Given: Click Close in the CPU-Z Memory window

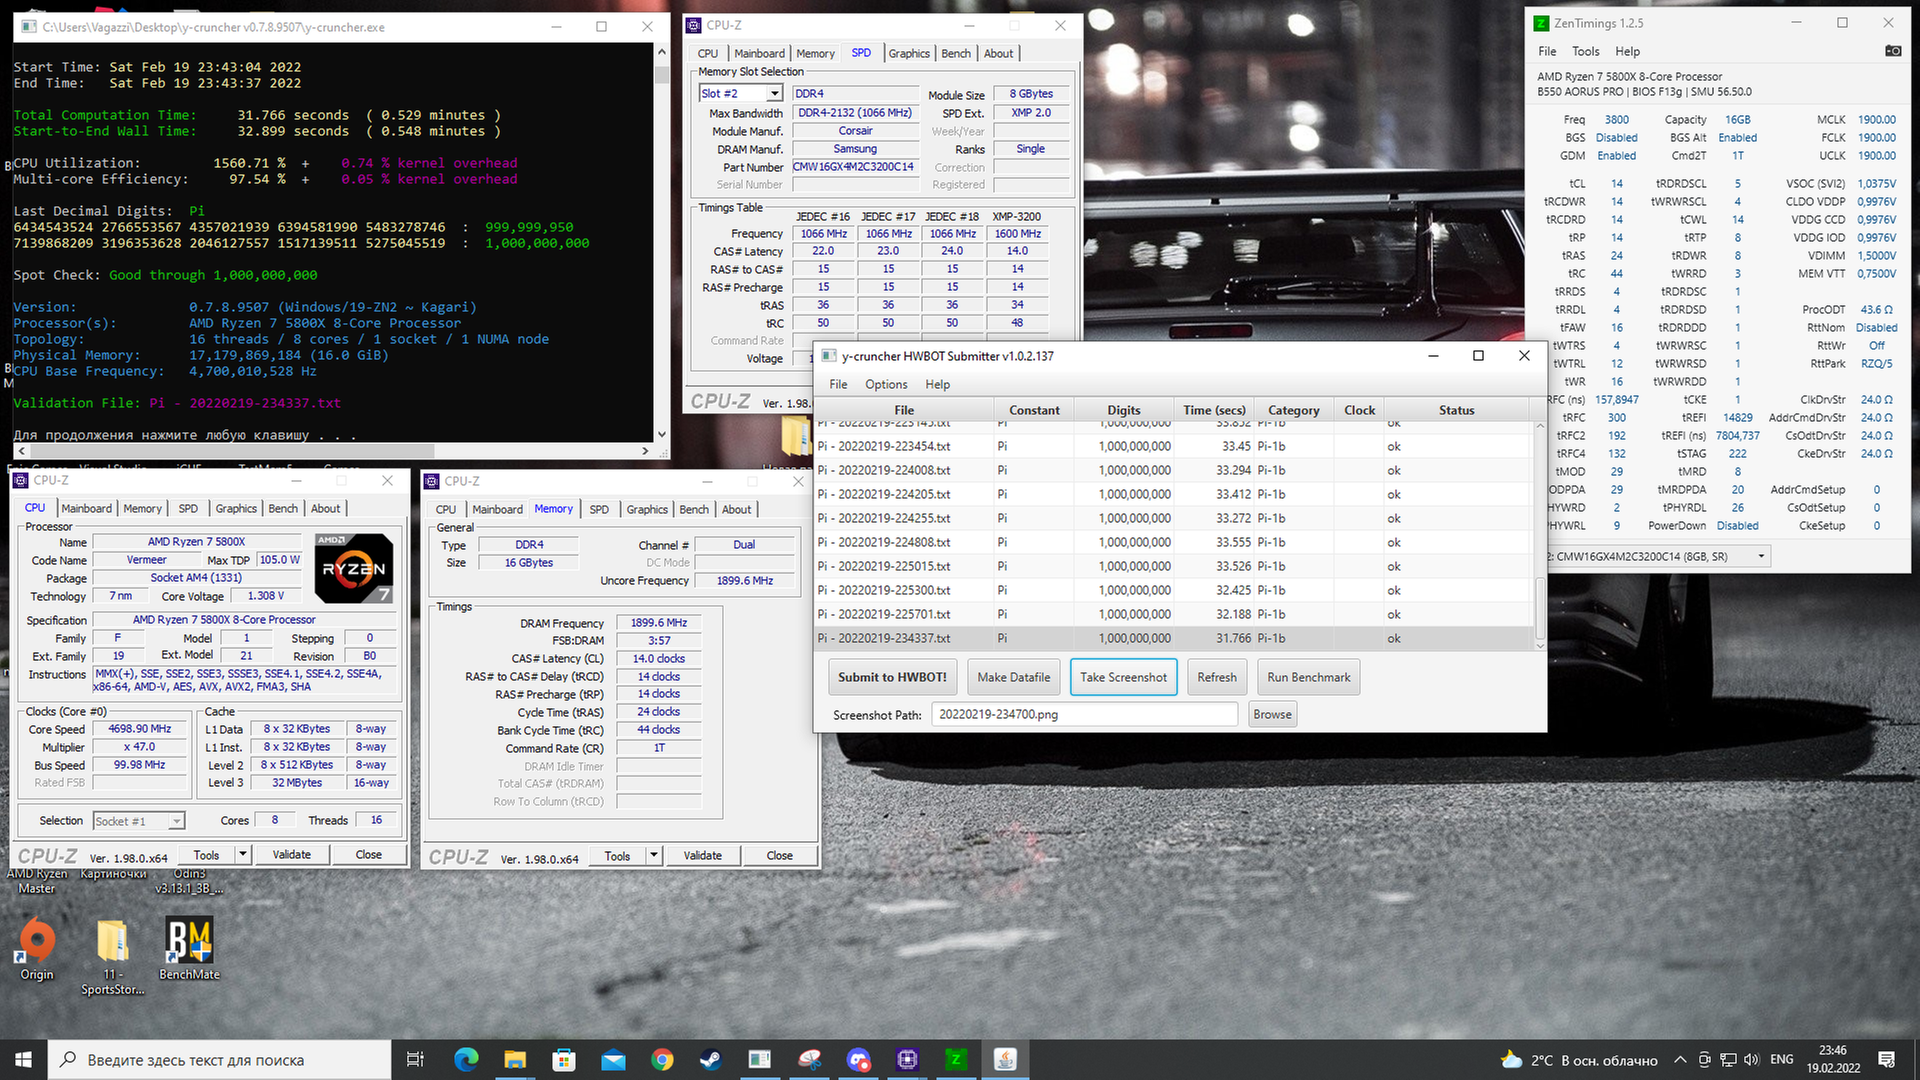Looking at the screenshot, I should (x=779, y=856).
